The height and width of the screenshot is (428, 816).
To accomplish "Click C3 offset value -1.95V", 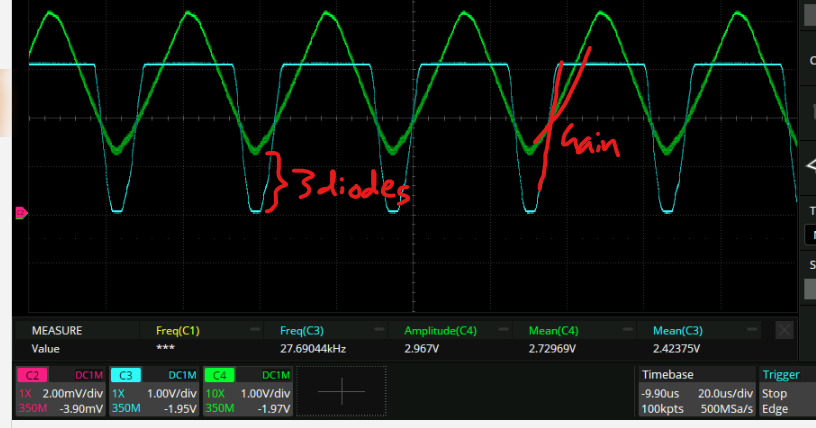I will click(x=177, y=408).
